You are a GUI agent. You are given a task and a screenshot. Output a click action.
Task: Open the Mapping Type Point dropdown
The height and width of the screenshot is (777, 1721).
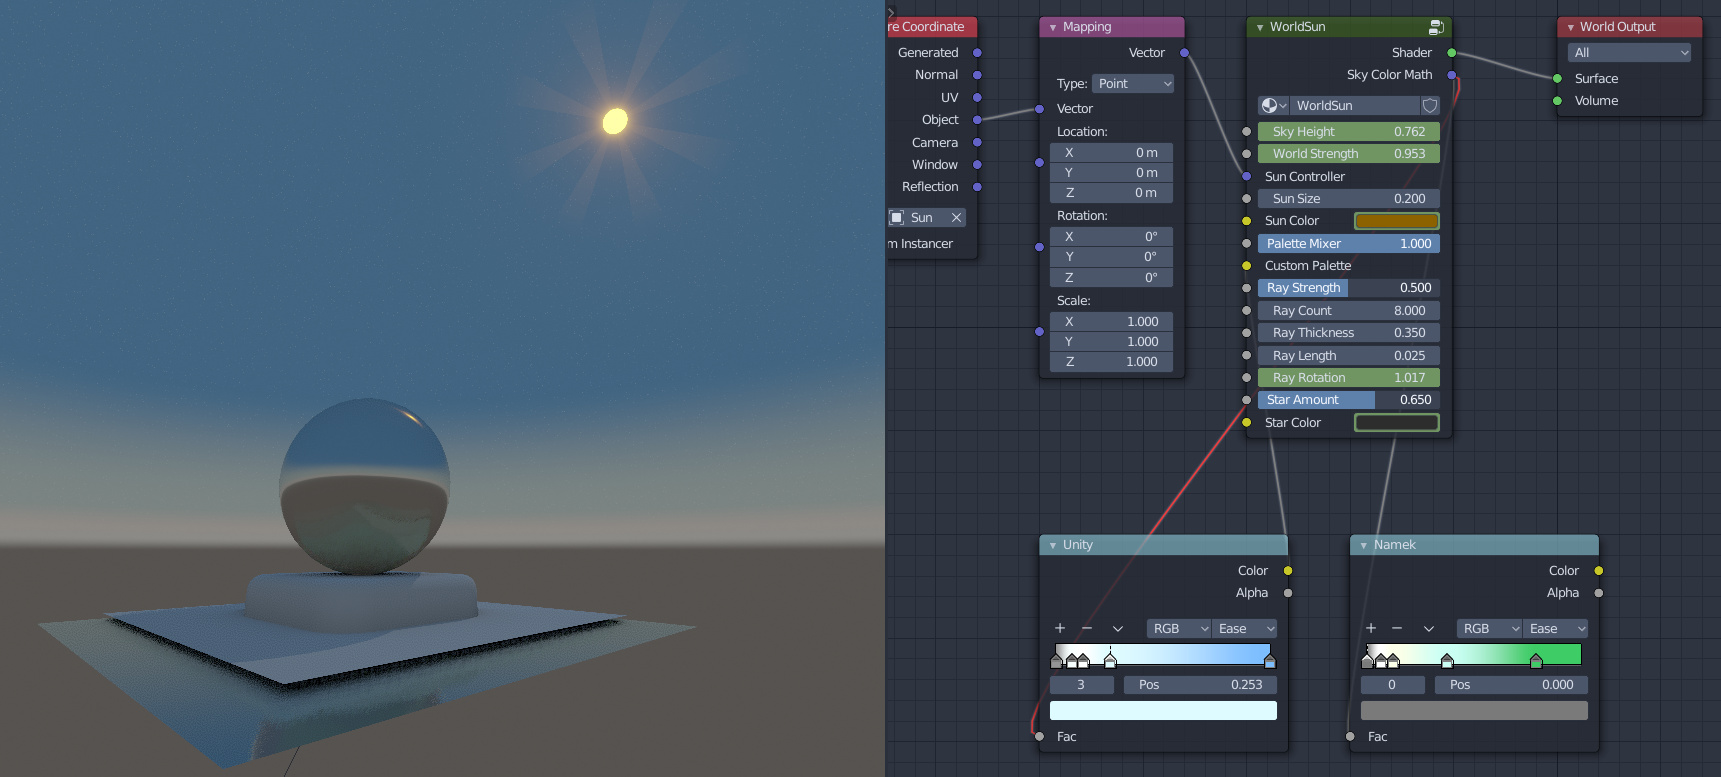click(1133, 84)
